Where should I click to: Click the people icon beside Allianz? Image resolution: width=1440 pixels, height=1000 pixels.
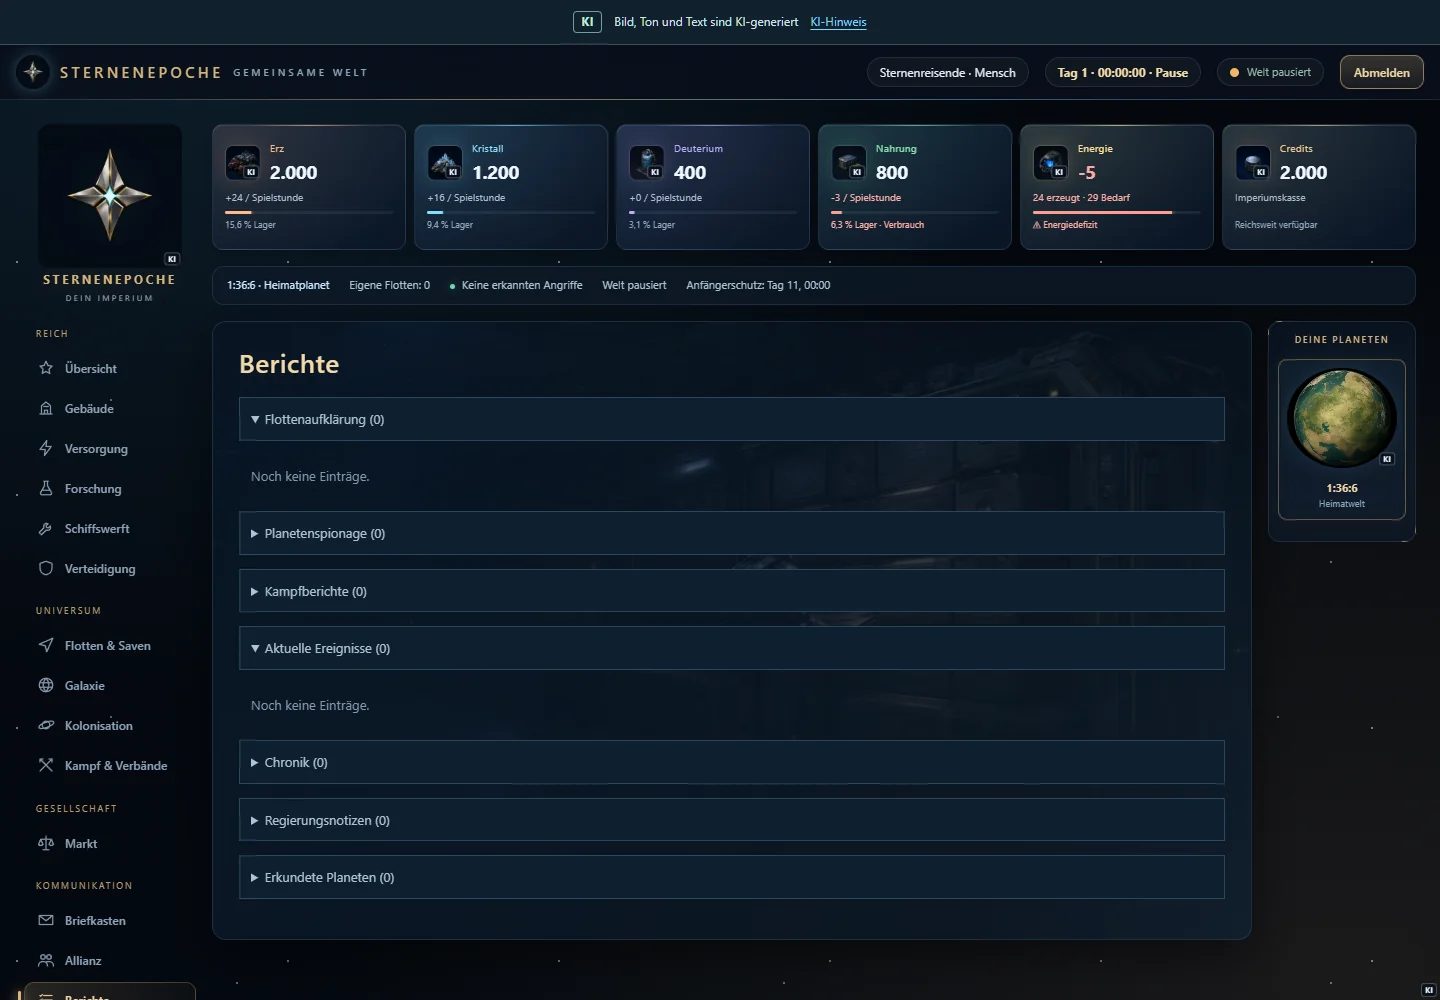(46, 960)
